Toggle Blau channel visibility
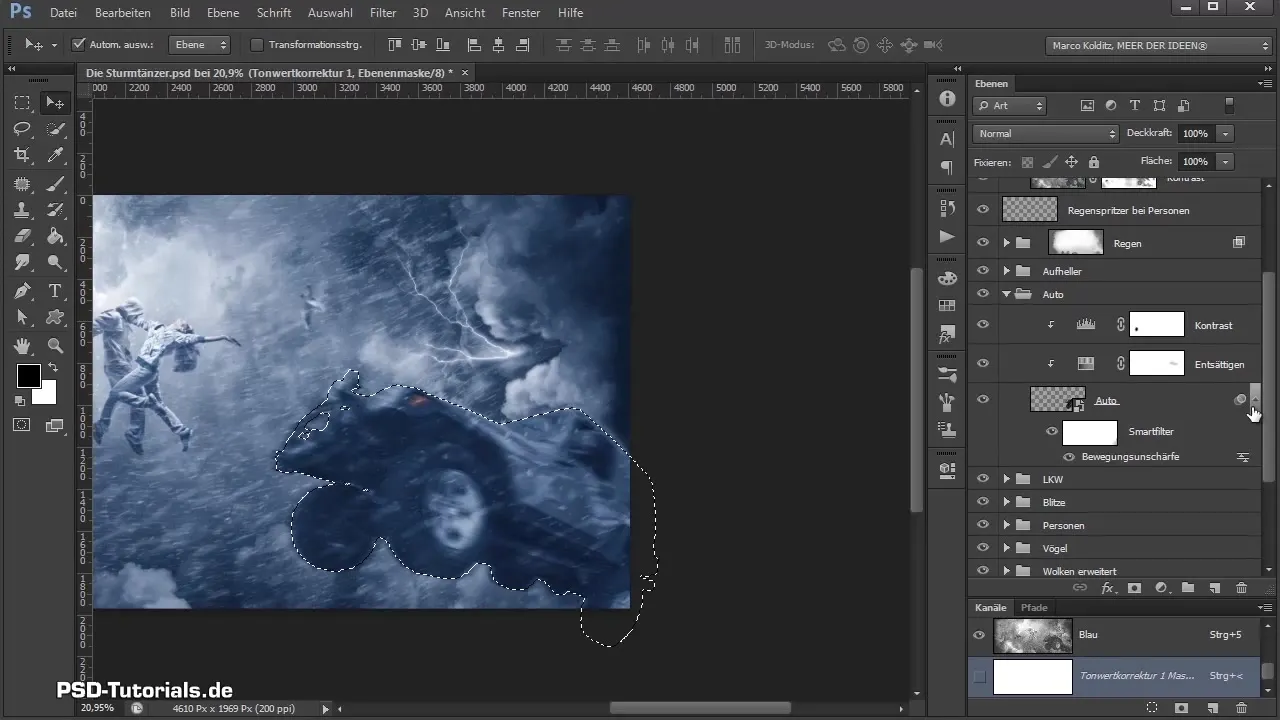This screenshot has height=720, width=1280. point(980,635)
